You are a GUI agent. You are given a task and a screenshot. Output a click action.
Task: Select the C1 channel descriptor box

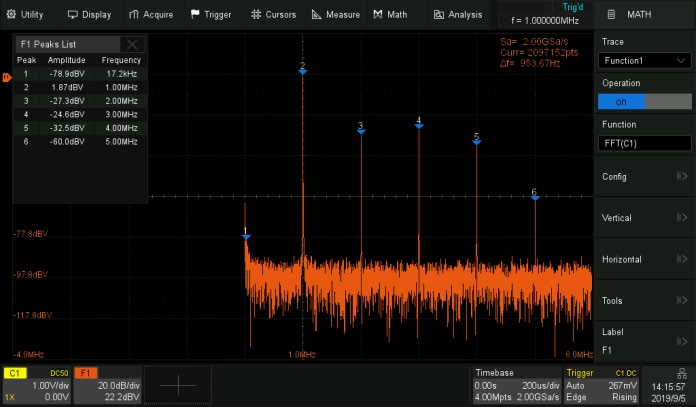coord(35,385)
